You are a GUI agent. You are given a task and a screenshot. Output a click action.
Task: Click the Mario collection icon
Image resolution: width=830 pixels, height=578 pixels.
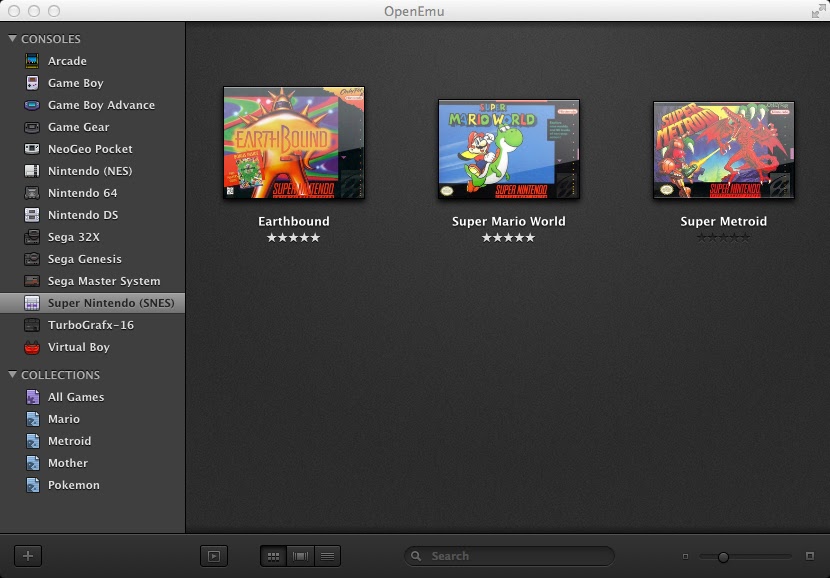click(x=33, y=419)
